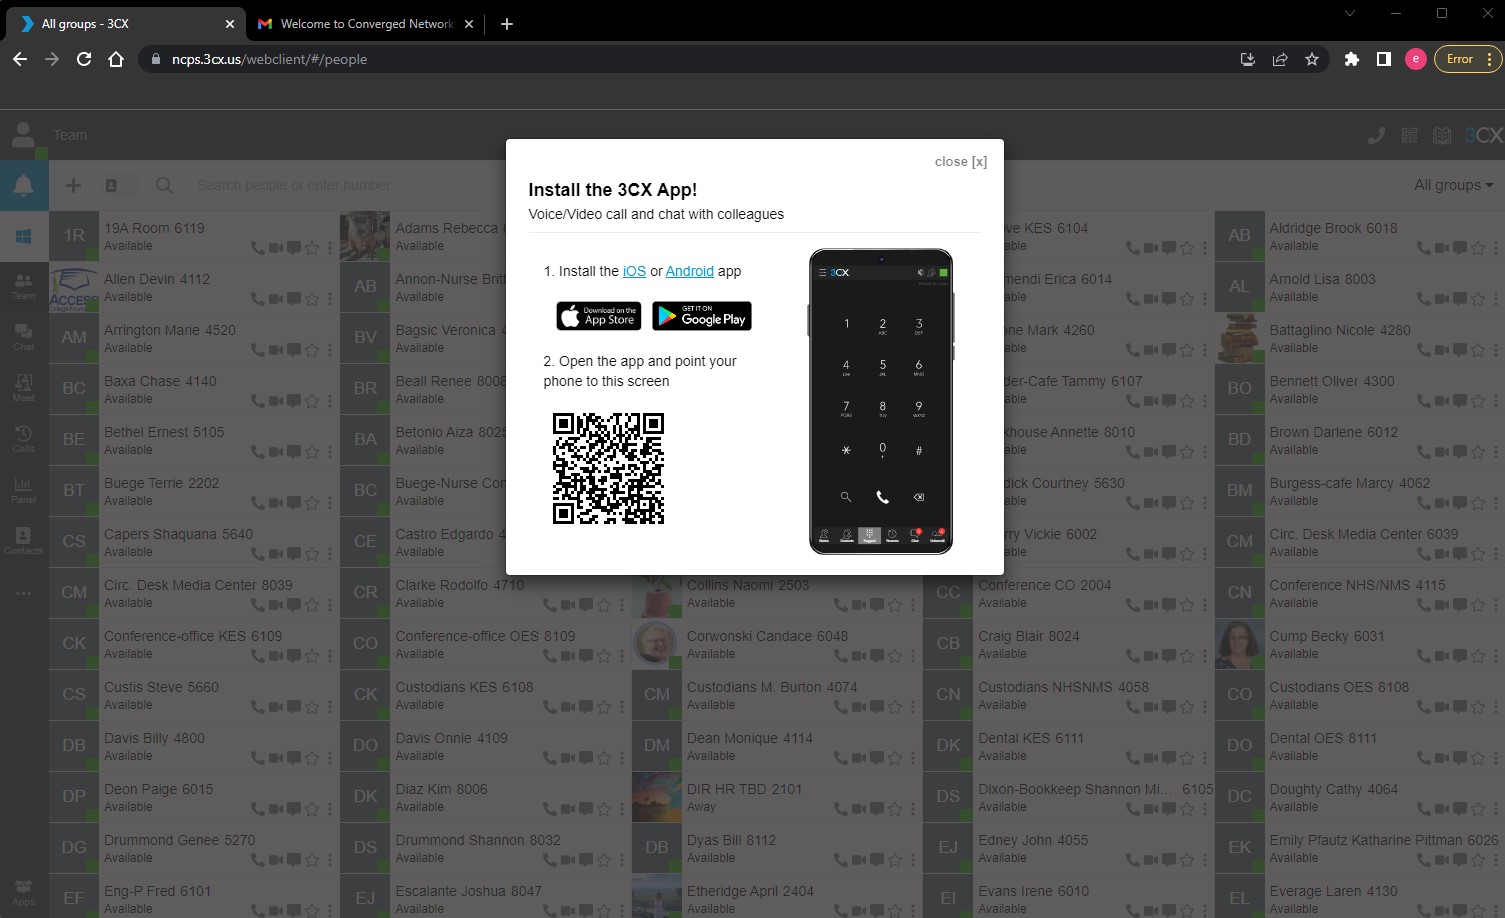
Task: Toggle favorite star for Craig Blair
Action: point(1186,656)
